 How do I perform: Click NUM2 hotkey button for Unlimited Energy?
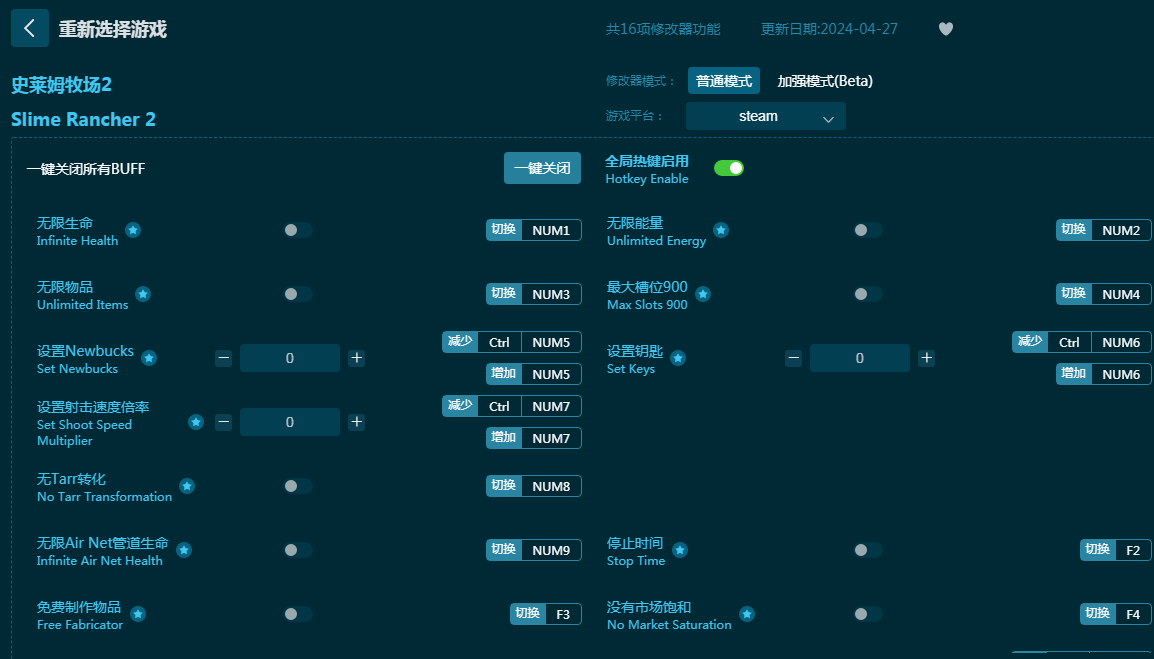point(1104,230)
